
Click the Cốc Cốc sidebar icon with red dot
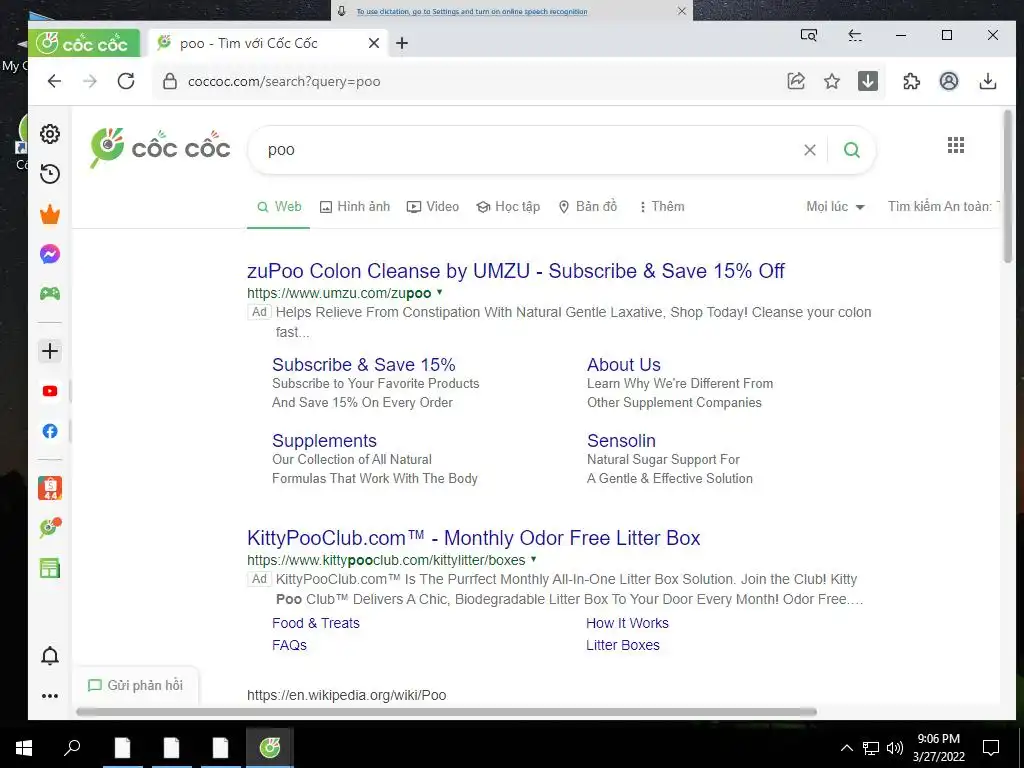click(x=50, y=528)
